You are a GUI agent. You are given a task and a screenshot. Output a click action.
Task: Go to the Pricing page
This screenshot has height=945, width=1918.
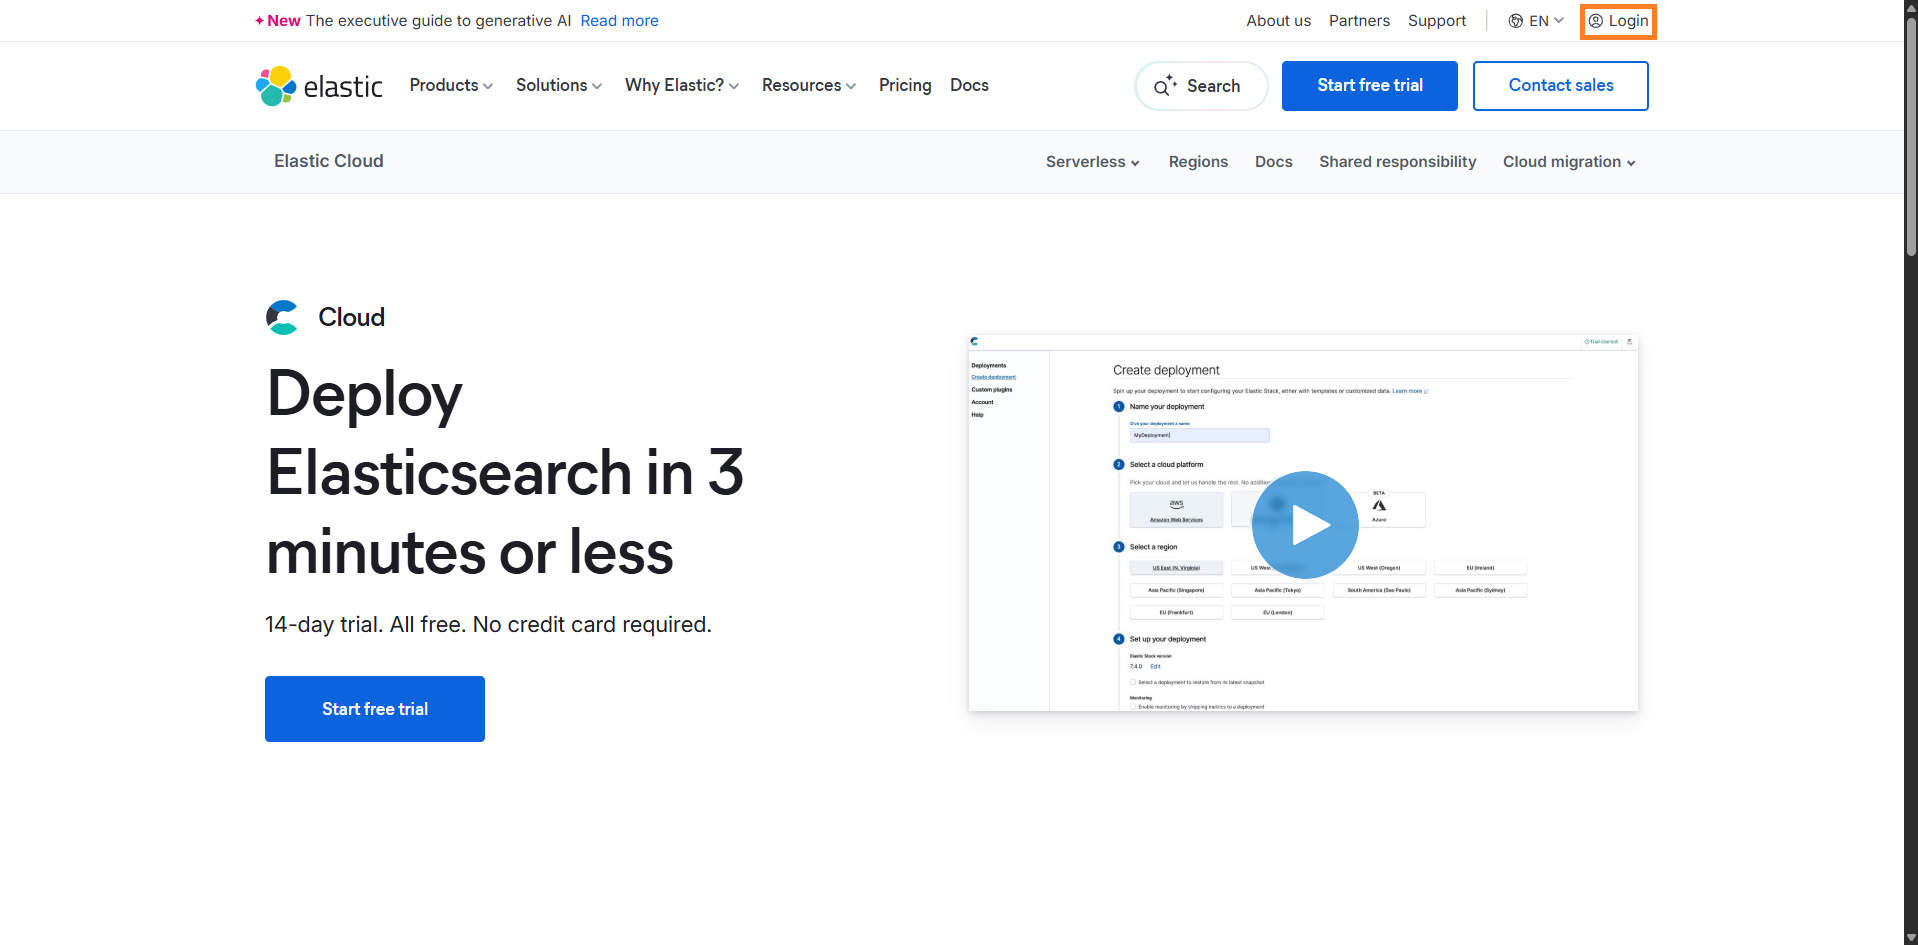905,86
